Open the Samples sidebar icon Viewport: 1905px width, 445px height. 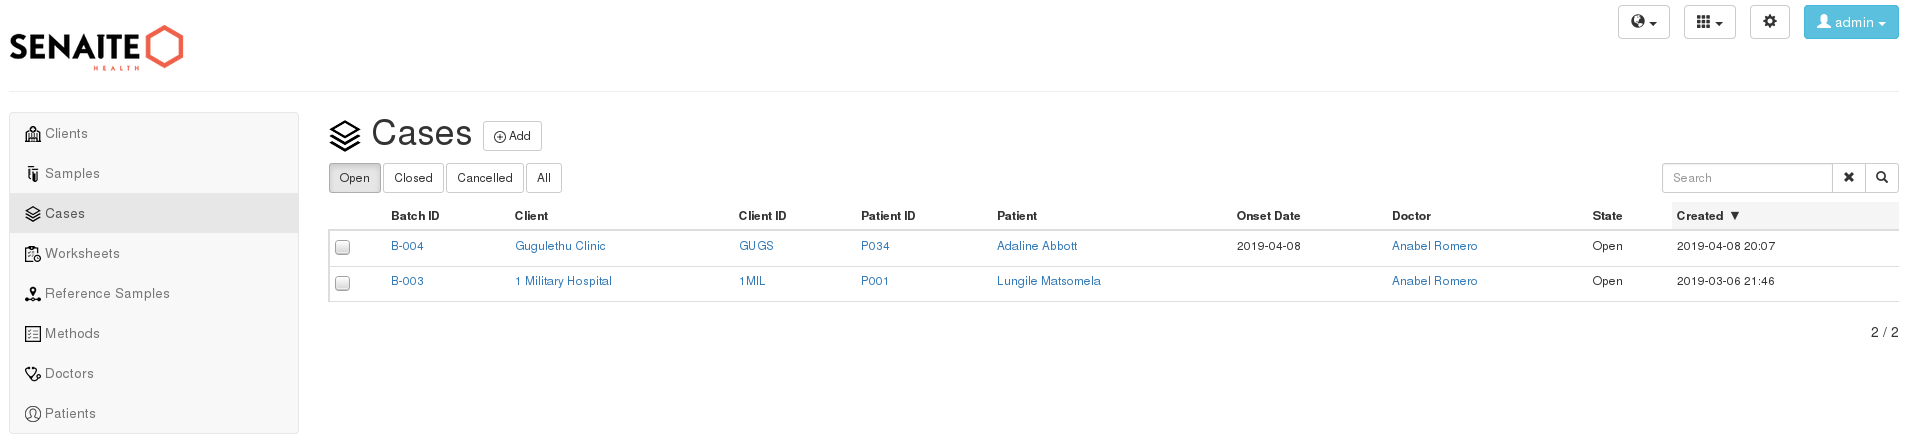tap(33, 174)
